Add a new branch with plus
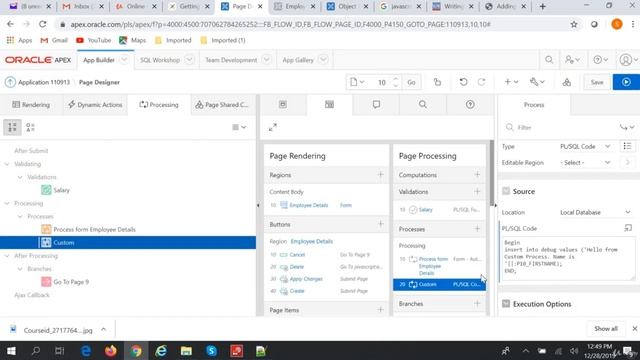This screenshot has height=360, width=640. (477, 304)
